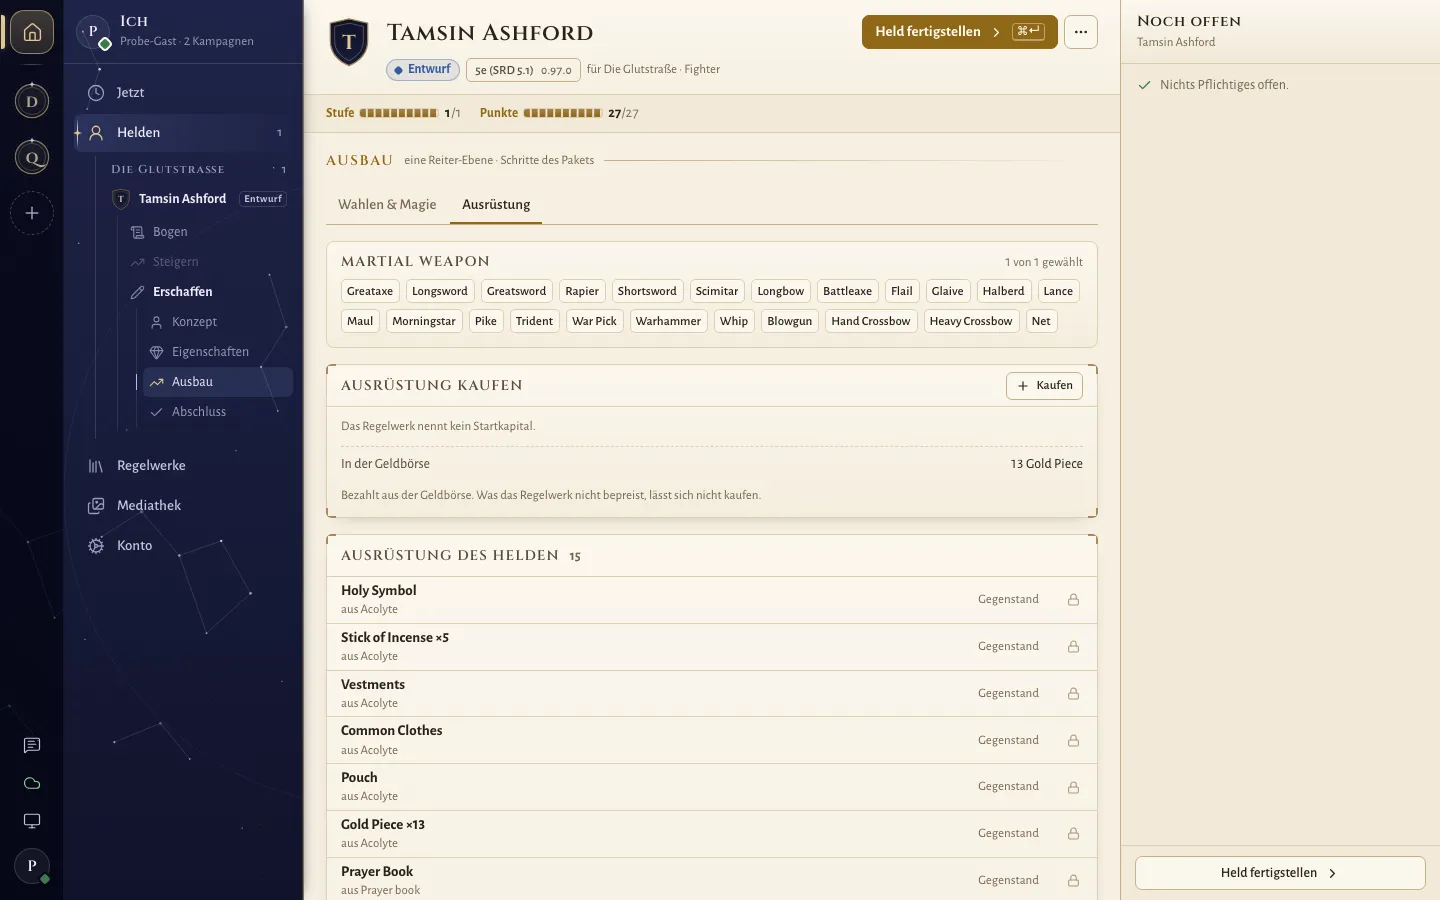Expand the Erschaffen tree section

tap(182, 292)
